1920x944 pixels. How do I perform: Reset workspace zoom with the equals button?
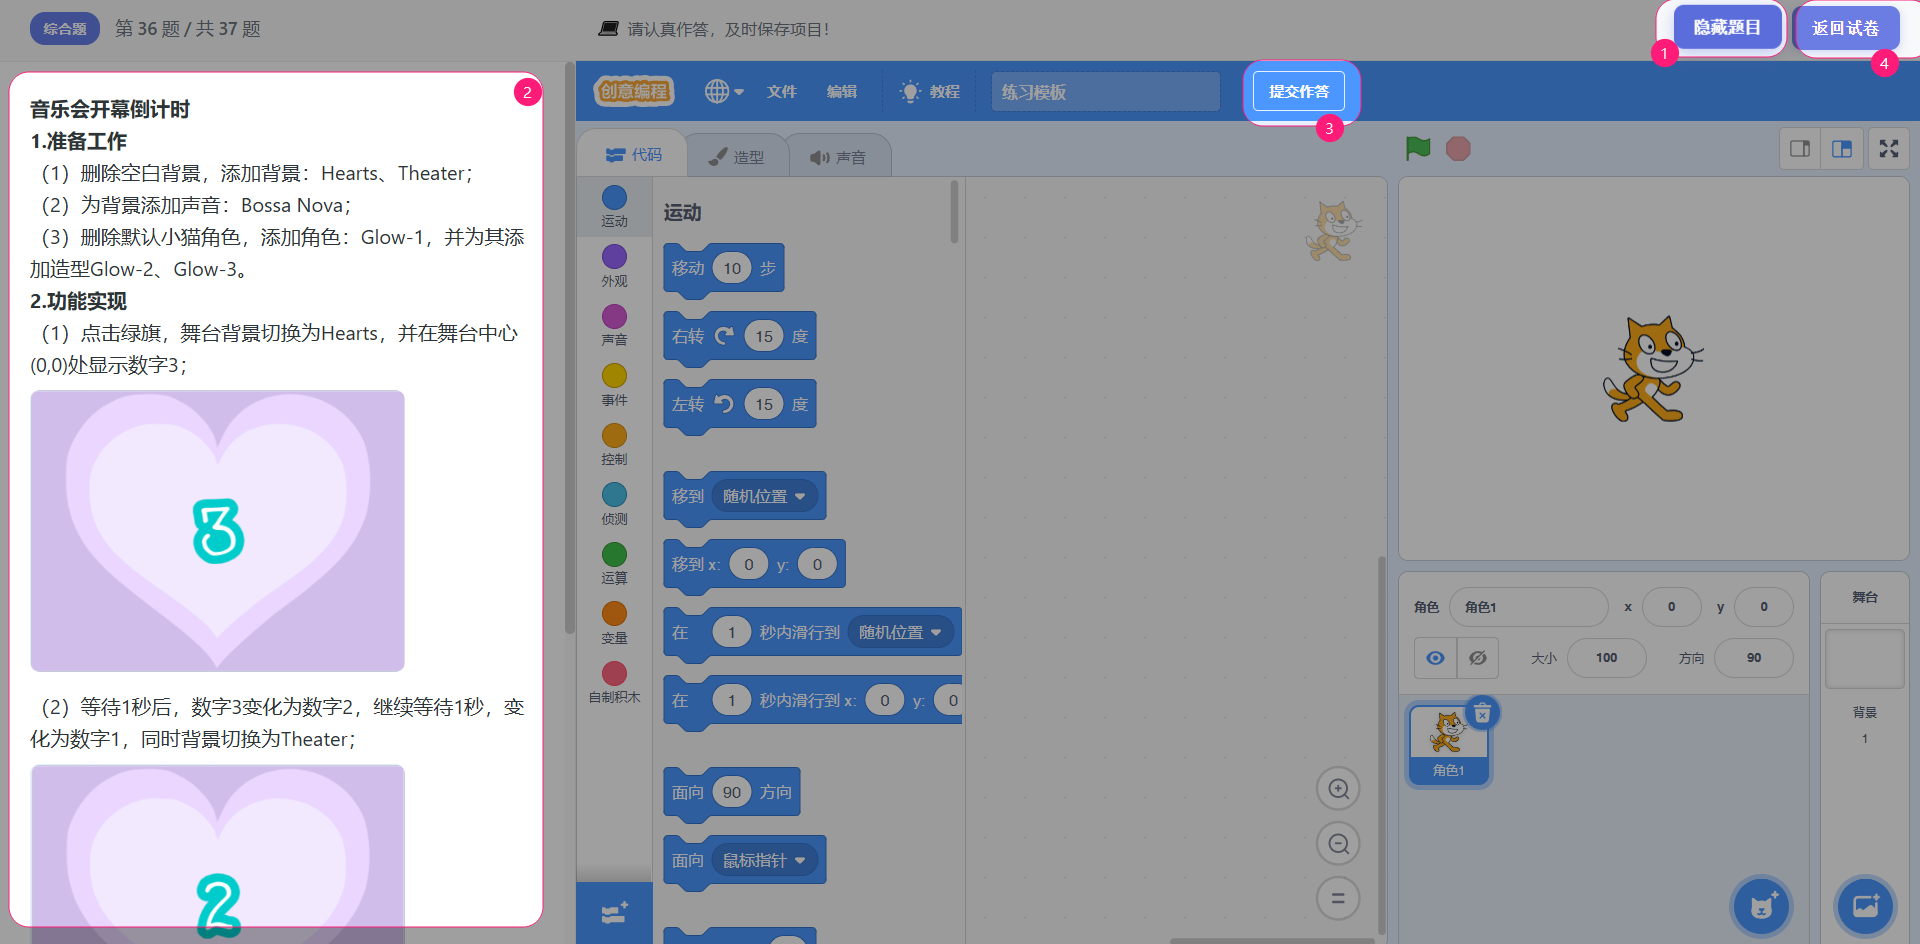pos(1338,898)
